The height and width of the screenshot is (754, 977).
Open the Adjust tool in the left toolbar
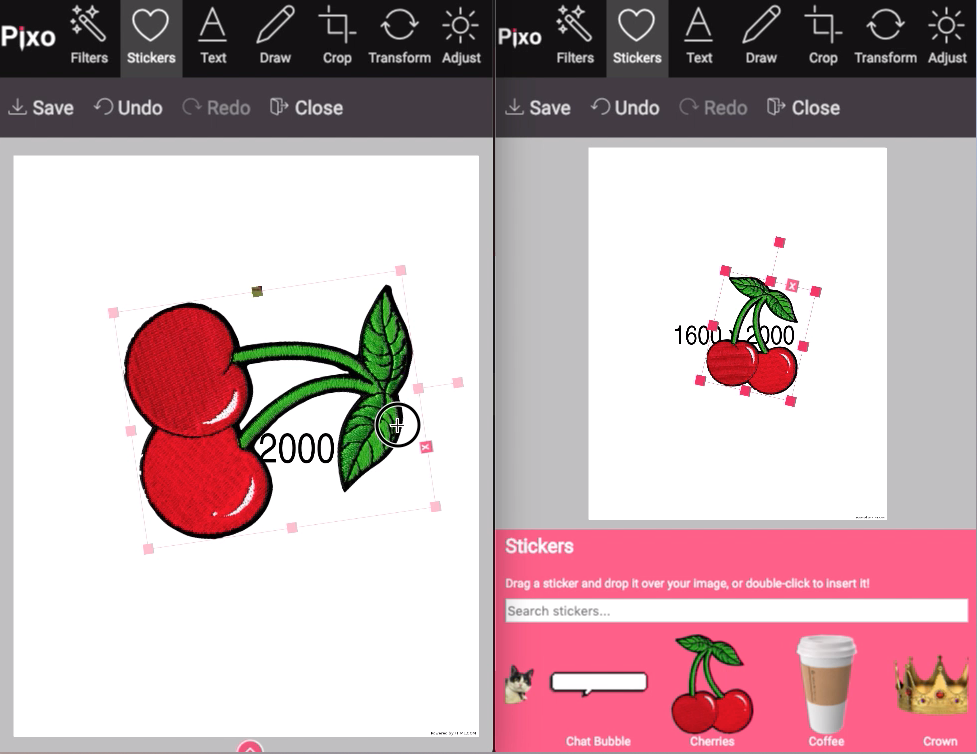[x=461, y=38]
